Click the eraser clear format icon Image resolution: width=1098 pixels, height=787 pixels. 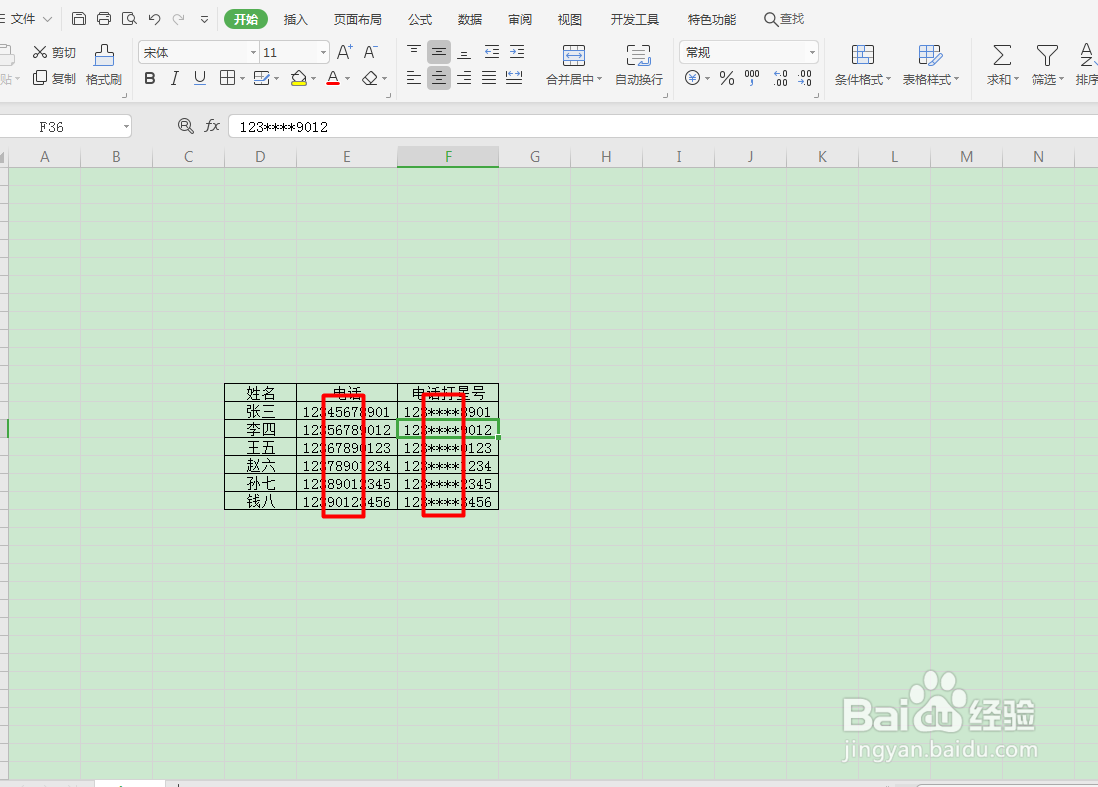(x=370, y=78)
